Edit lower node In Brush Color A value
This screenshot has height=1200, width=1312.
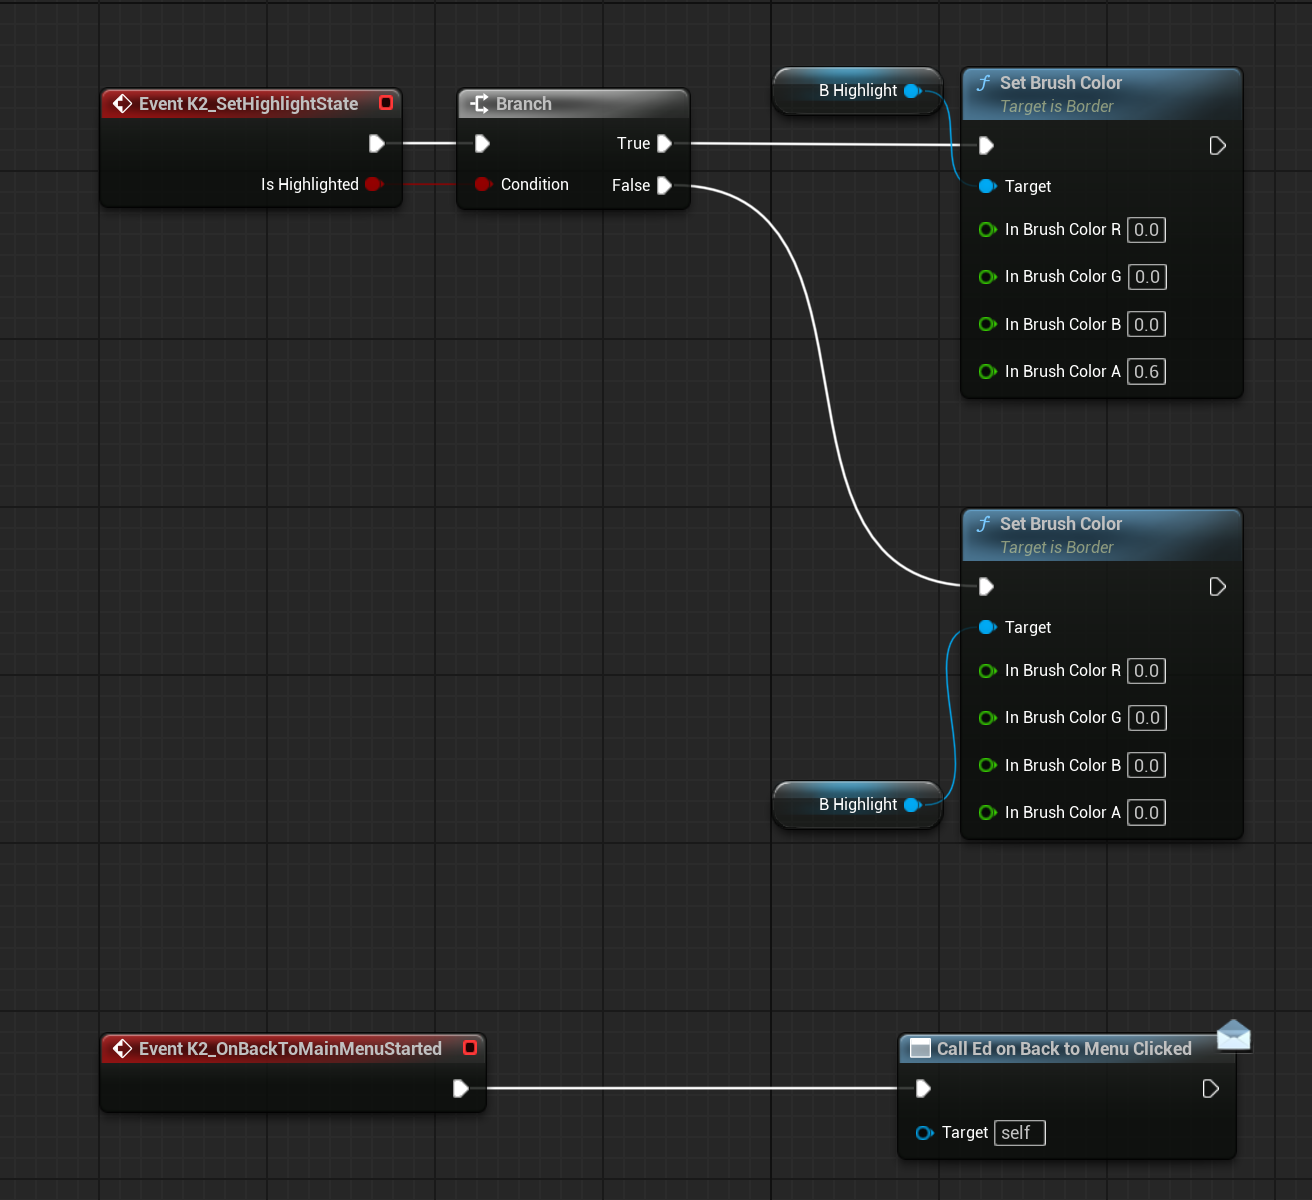[x=1146, y=813]
